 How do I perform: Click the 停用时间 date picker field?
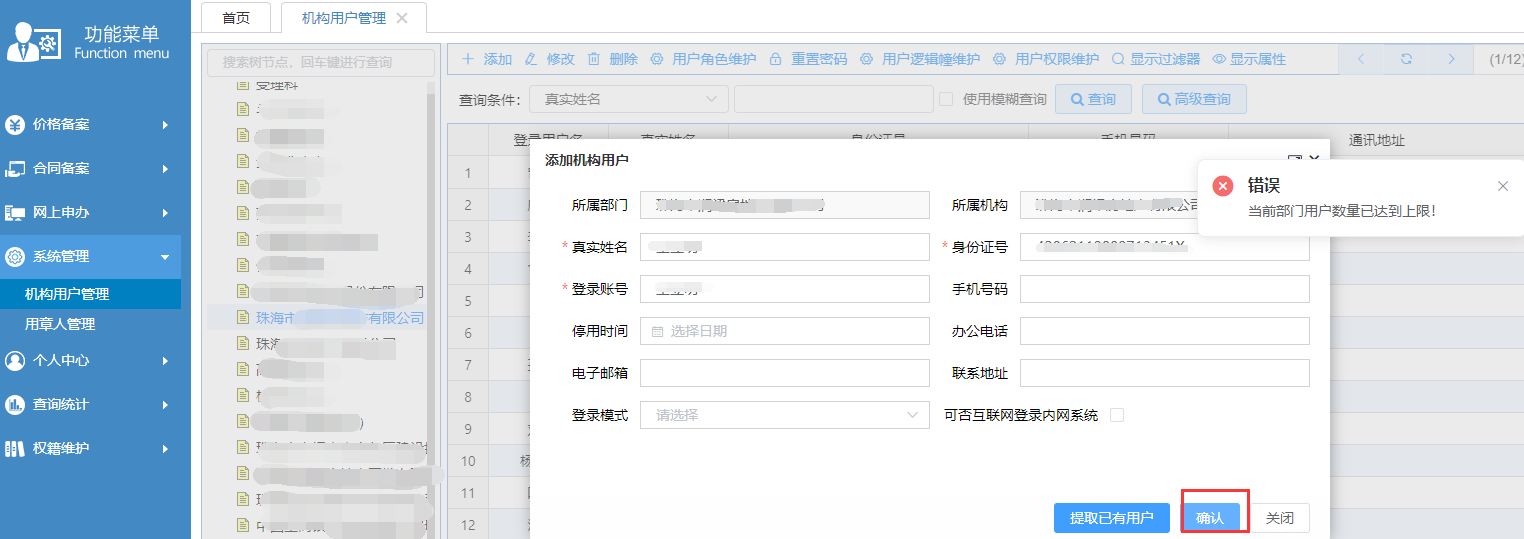click(x=784, y=331)
